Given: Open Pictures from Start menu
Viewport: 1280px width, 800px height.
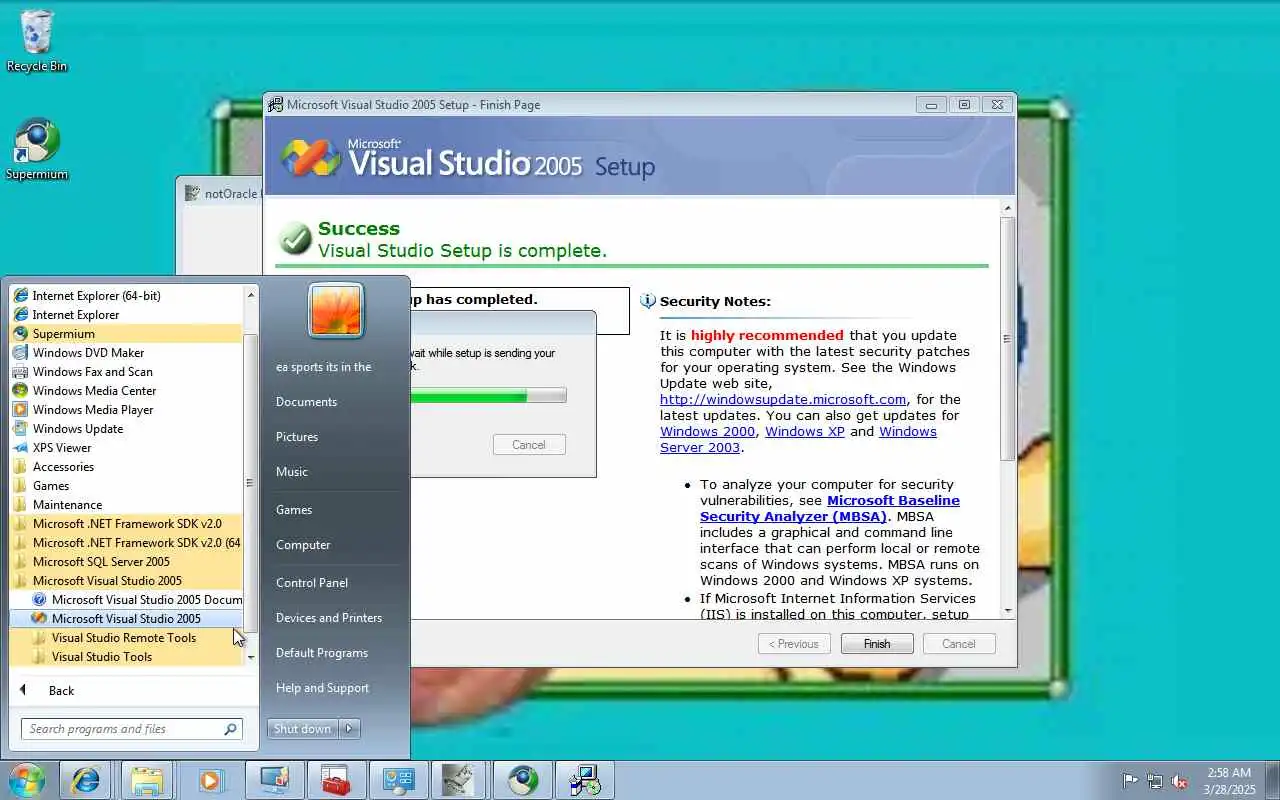Looking at the screenshot, I should (x=334, y=437).
